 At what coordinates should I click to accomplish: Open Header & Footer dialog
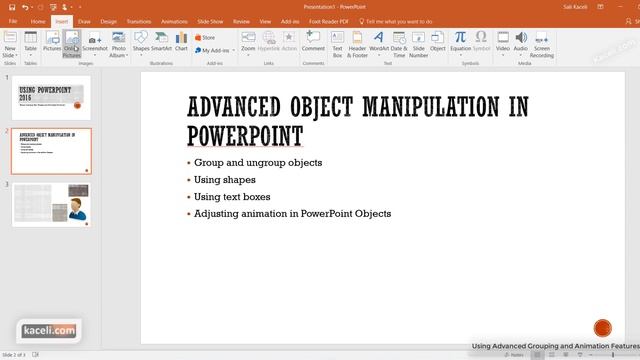357,44
